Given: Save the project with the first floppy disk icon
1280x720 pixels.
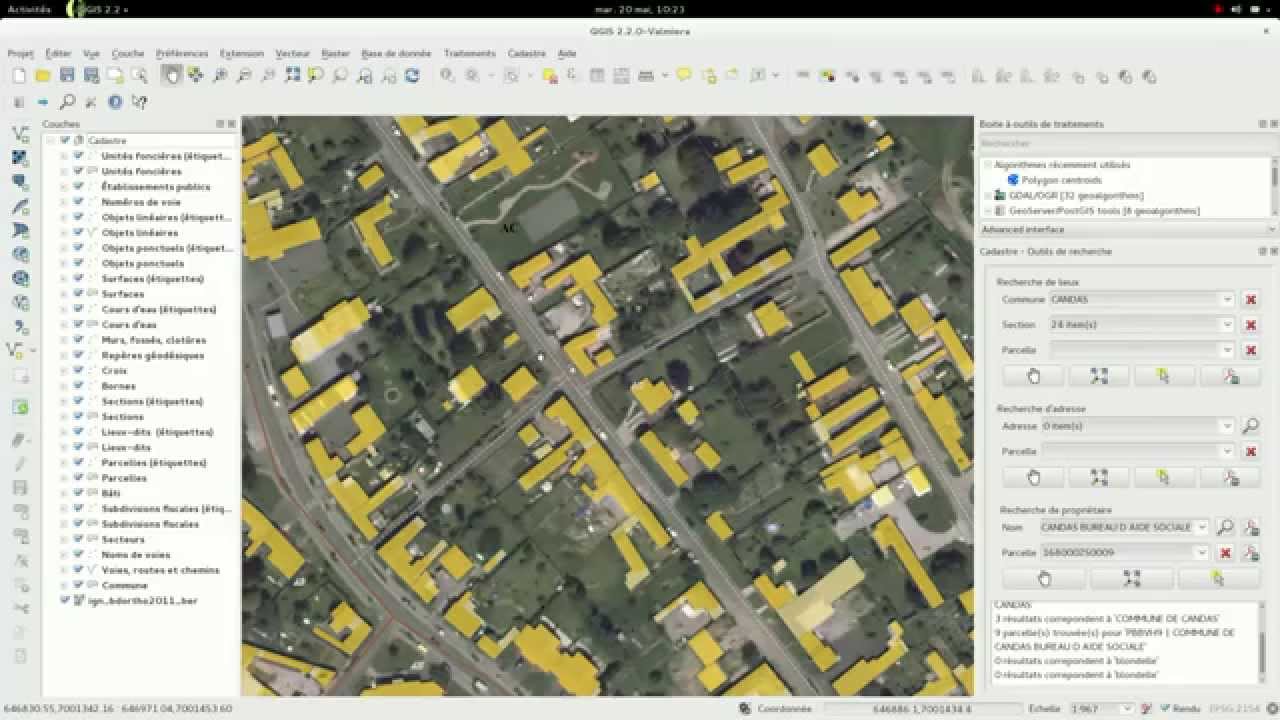Looking at the screenshot, I should tap(67, 76).
